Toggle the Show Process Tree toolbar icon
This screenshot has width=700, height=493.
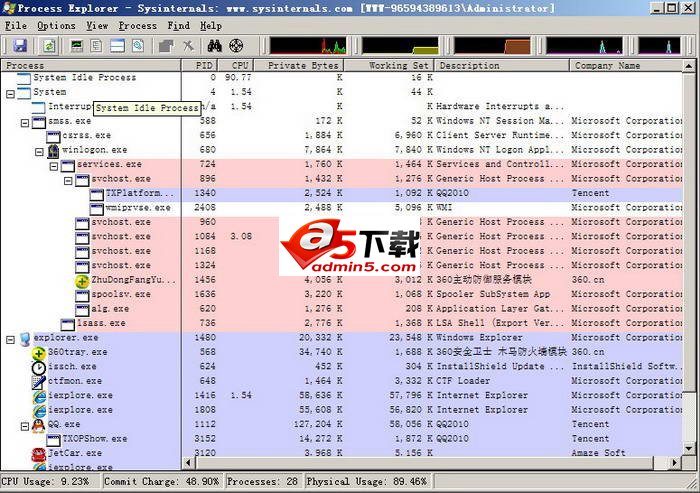tap(96, 46)
